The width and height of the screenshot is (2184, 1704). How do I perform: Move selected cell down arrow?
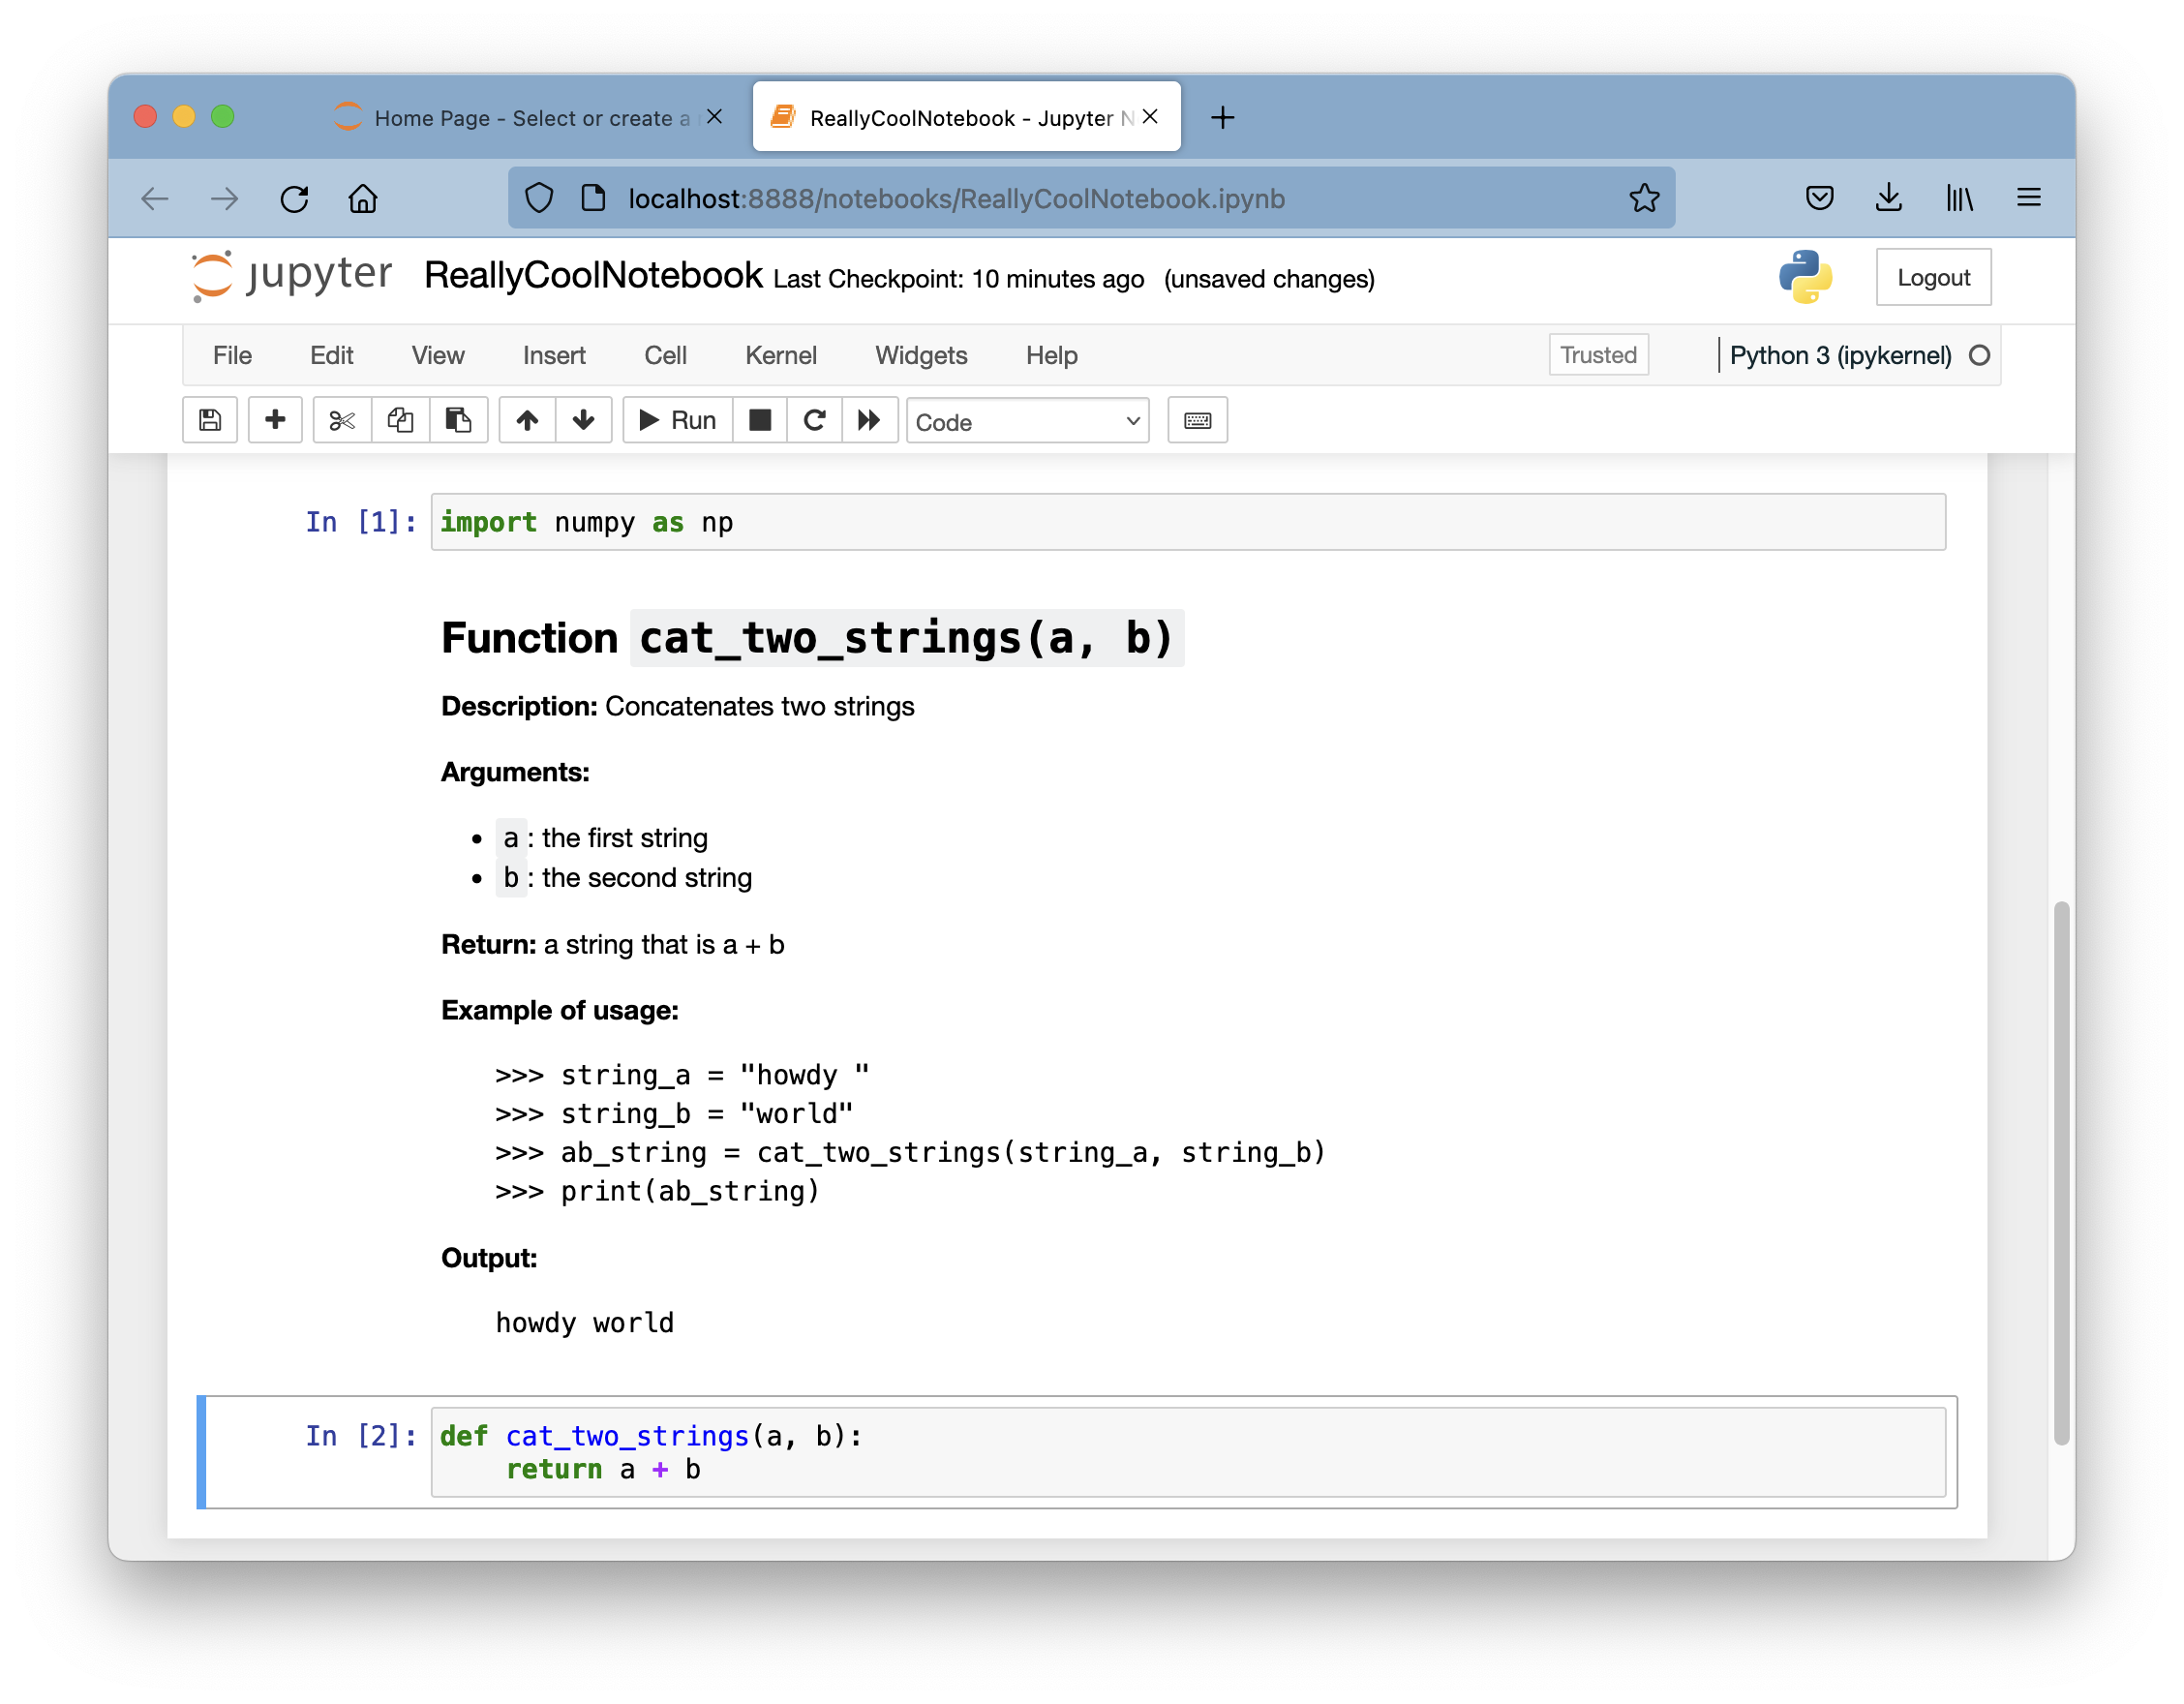584,420
